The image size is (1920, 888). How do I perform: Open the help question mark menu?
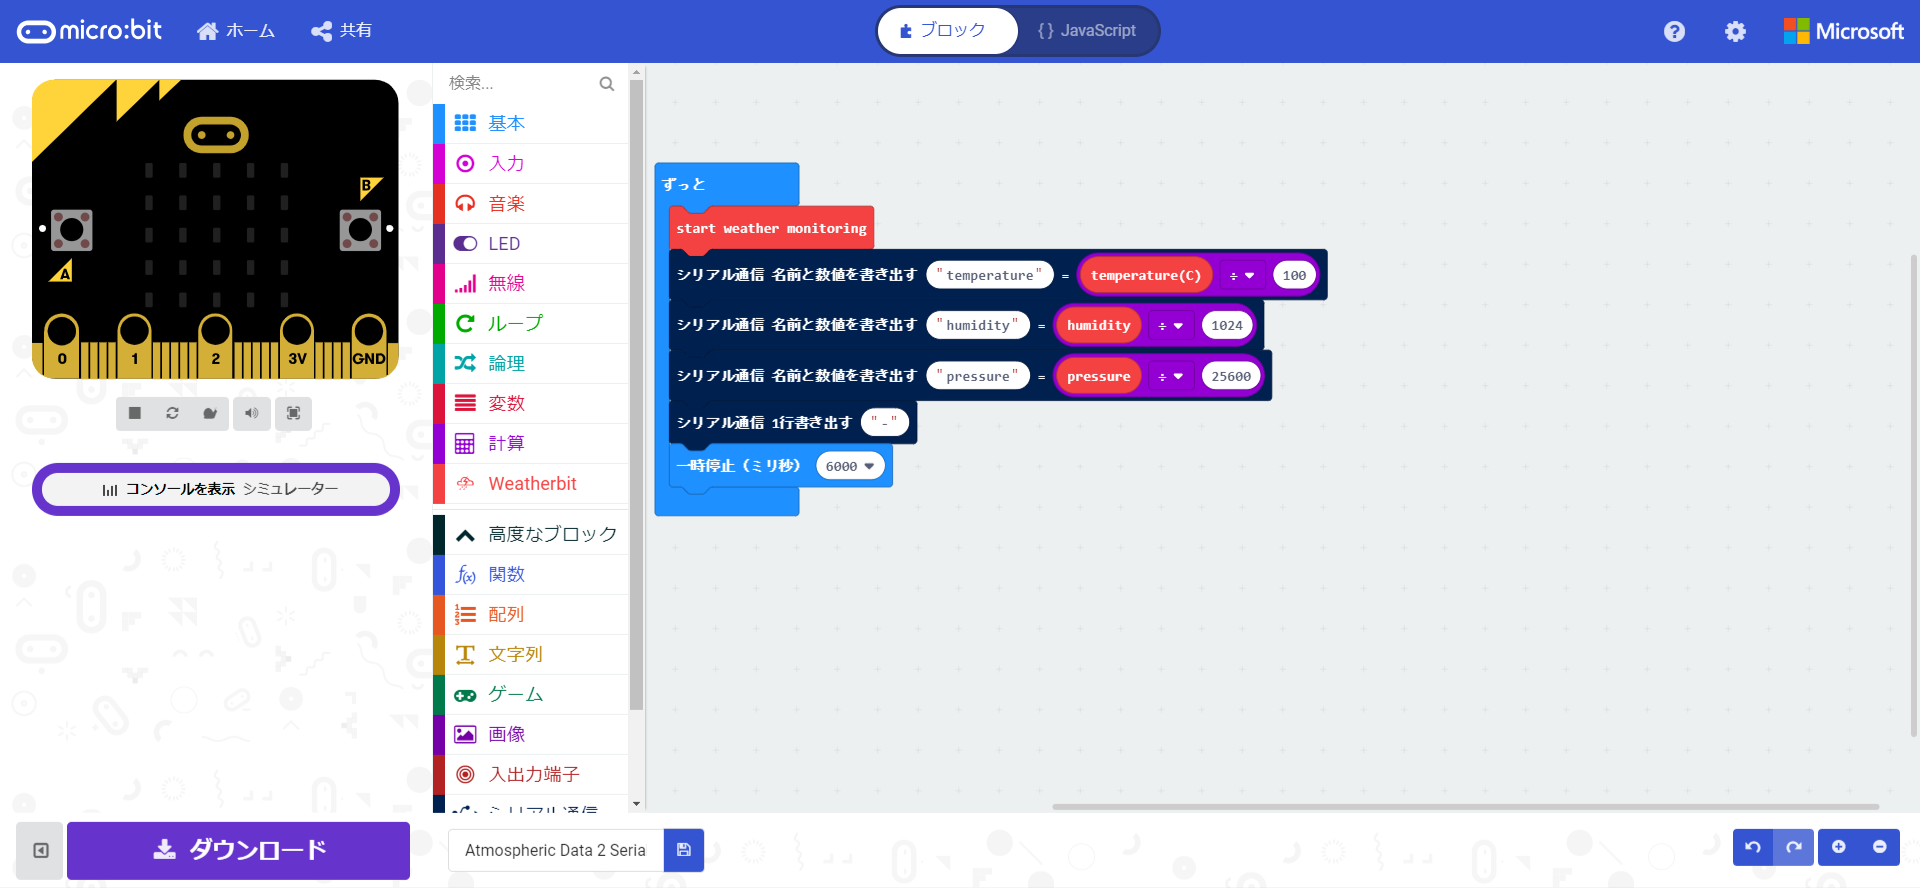pyautogui.click(x=1674, y=31)
